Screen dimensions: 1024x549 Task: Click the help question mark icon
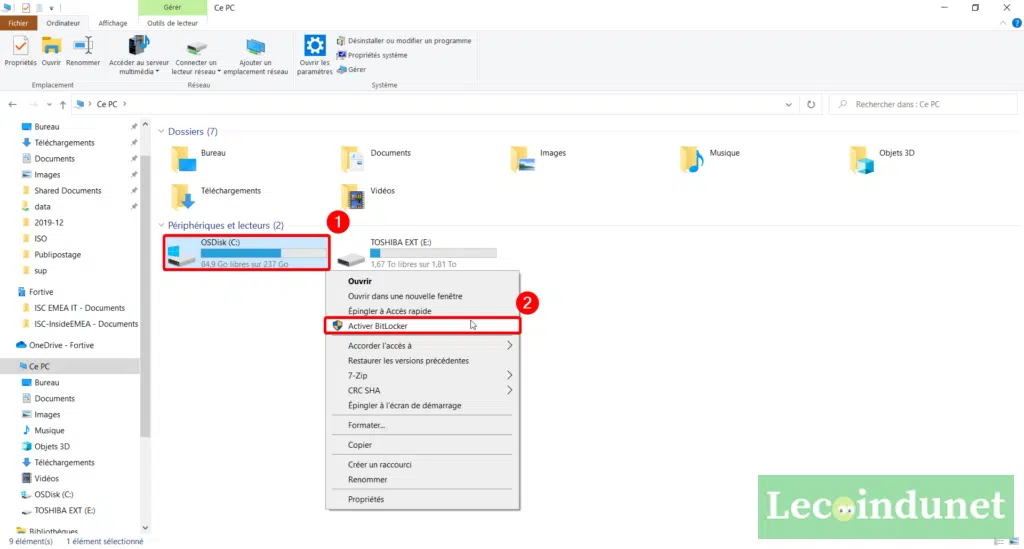[1016, 23]
